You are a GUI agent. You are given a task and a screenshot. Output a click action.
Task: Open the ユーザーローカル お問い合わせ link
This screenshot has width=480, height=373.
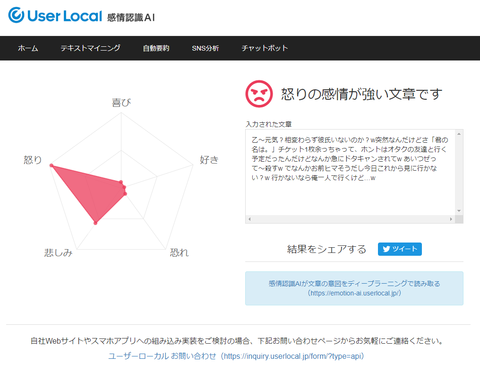(236, 356)
